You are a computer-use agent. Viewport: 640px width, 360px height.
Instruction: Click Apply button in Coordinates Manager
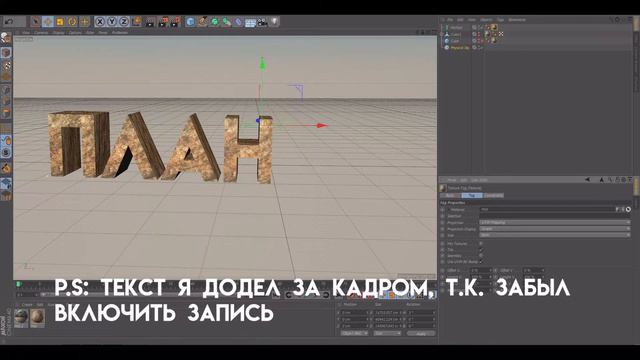pos(421,333)
